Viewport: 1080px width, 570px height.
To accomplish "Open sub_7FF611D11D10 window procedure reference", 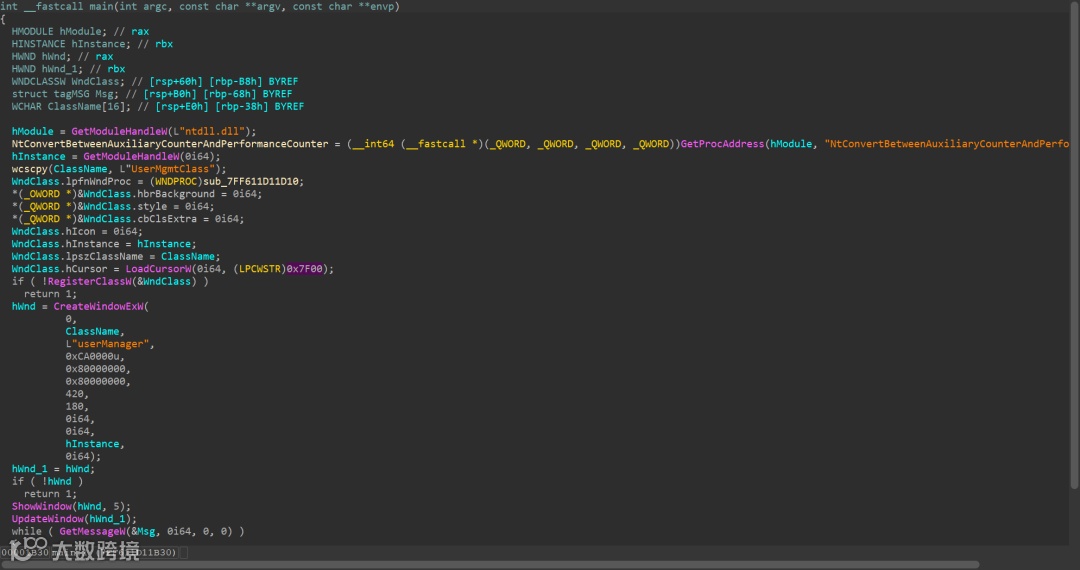I will [251, 181].
